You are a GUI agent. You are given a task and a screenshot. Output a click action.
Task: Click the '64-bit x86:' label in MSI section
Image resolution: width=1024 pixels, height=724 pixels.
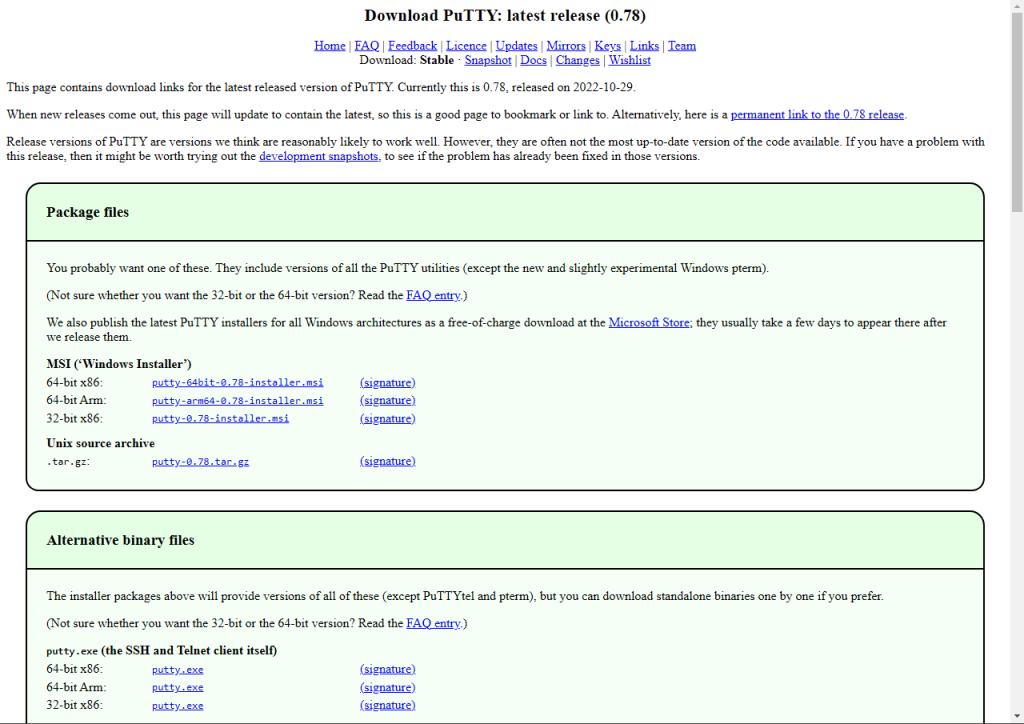click(74, 383)
